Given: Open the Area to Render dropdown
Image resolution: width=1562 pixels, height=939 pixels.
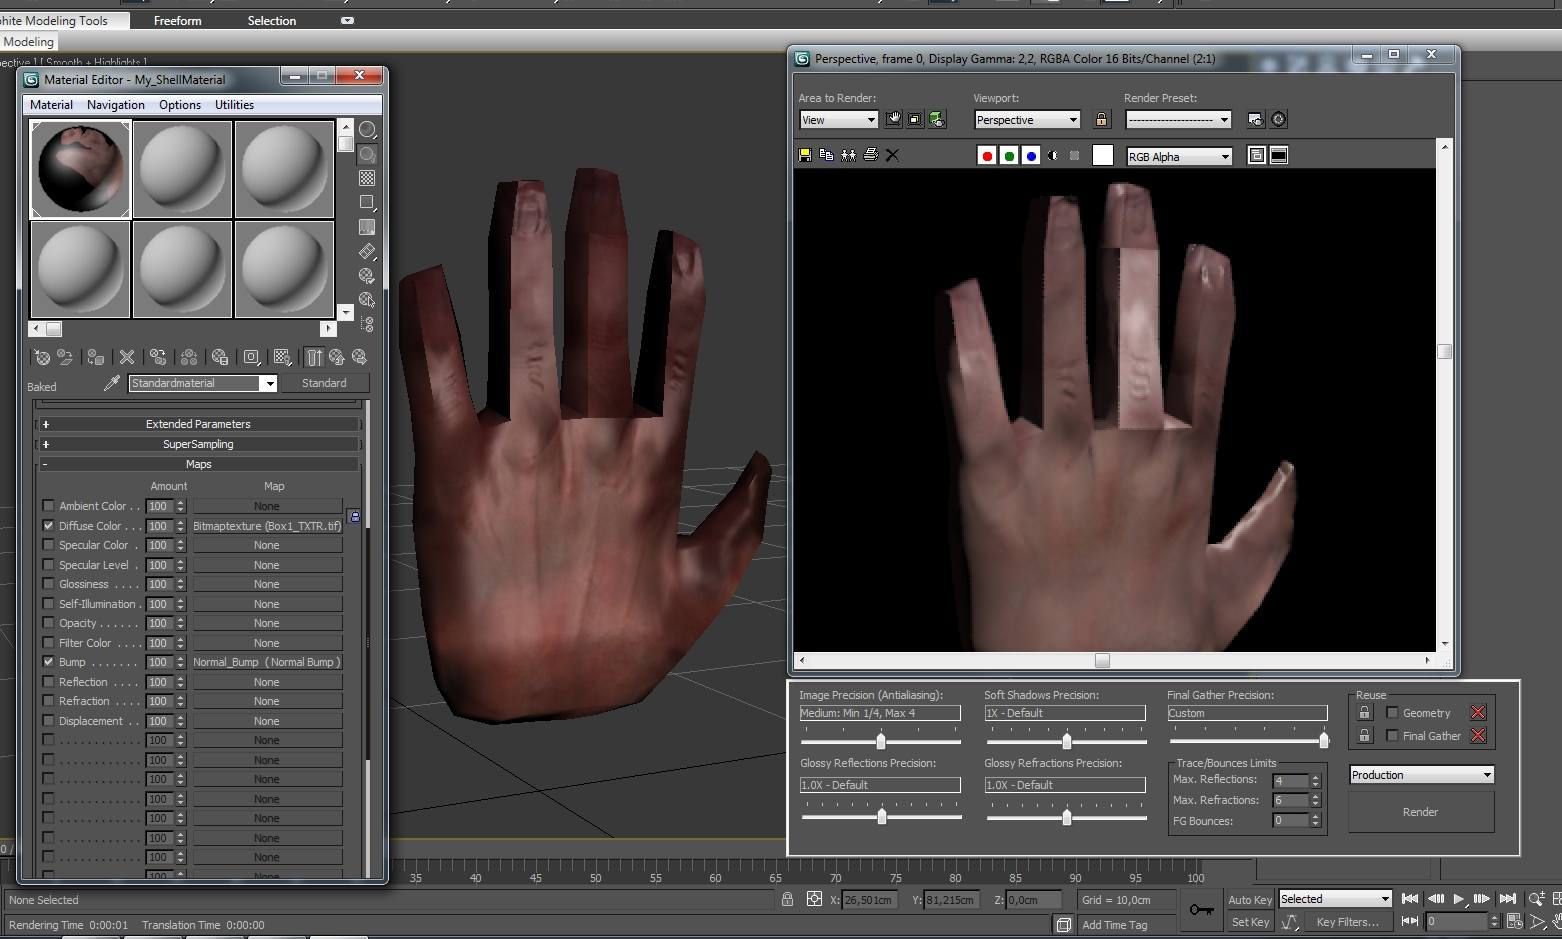Looking at the screenshot, I should coord(838,120).
